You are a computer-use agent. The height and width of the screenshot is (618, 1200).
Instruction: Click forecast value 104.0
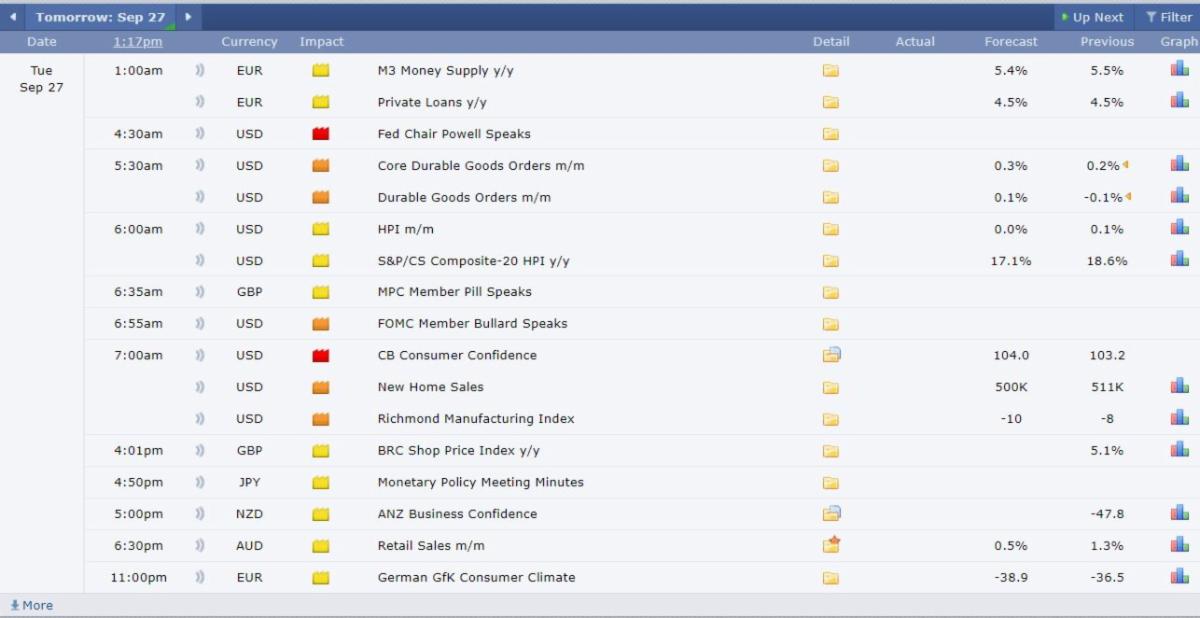tap(1011, 355)
